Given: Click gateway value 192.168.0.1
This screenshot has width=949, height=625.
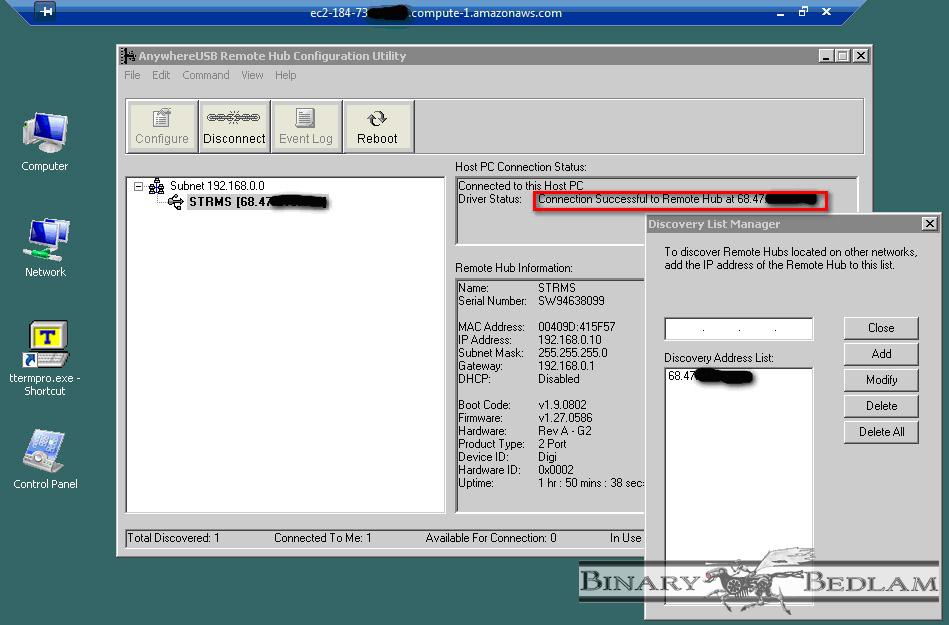Looking at the screenshot, I should (x=566, y=366).
